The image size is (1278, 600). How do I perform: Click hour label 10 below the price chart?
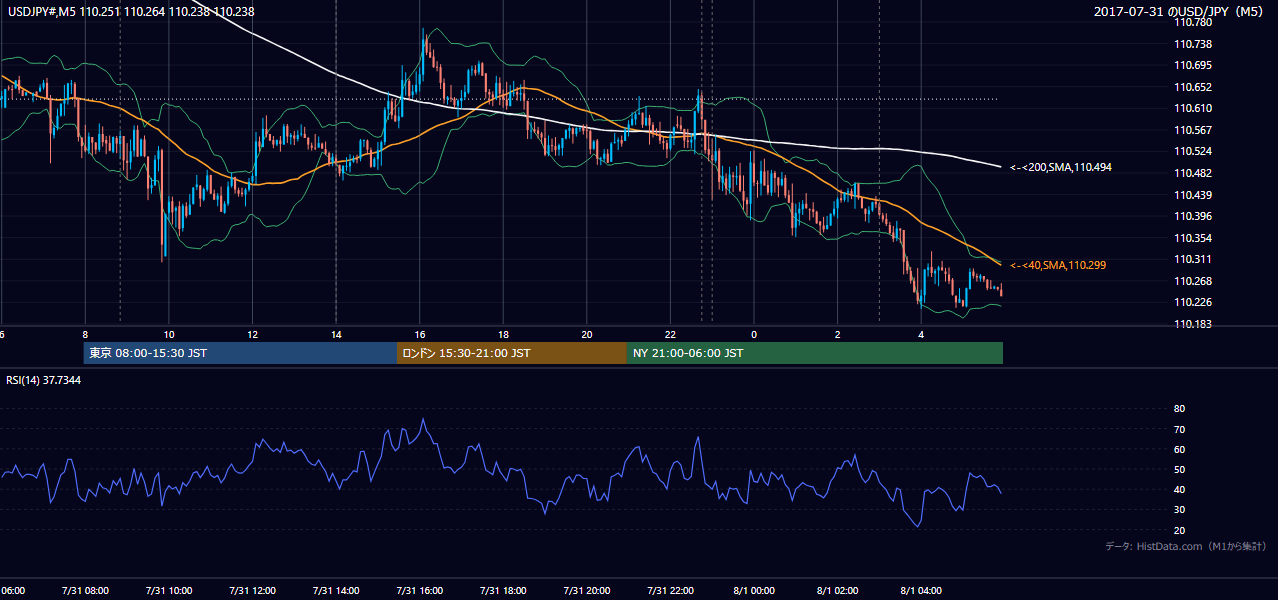pyautogui.click(x=169, y=334)
